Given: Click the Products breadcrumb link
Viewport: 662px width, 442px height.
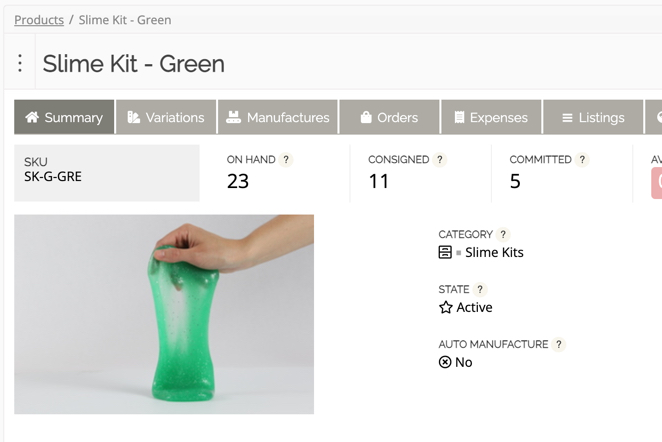Looking at the screenshot, I should tap(39, 20).
